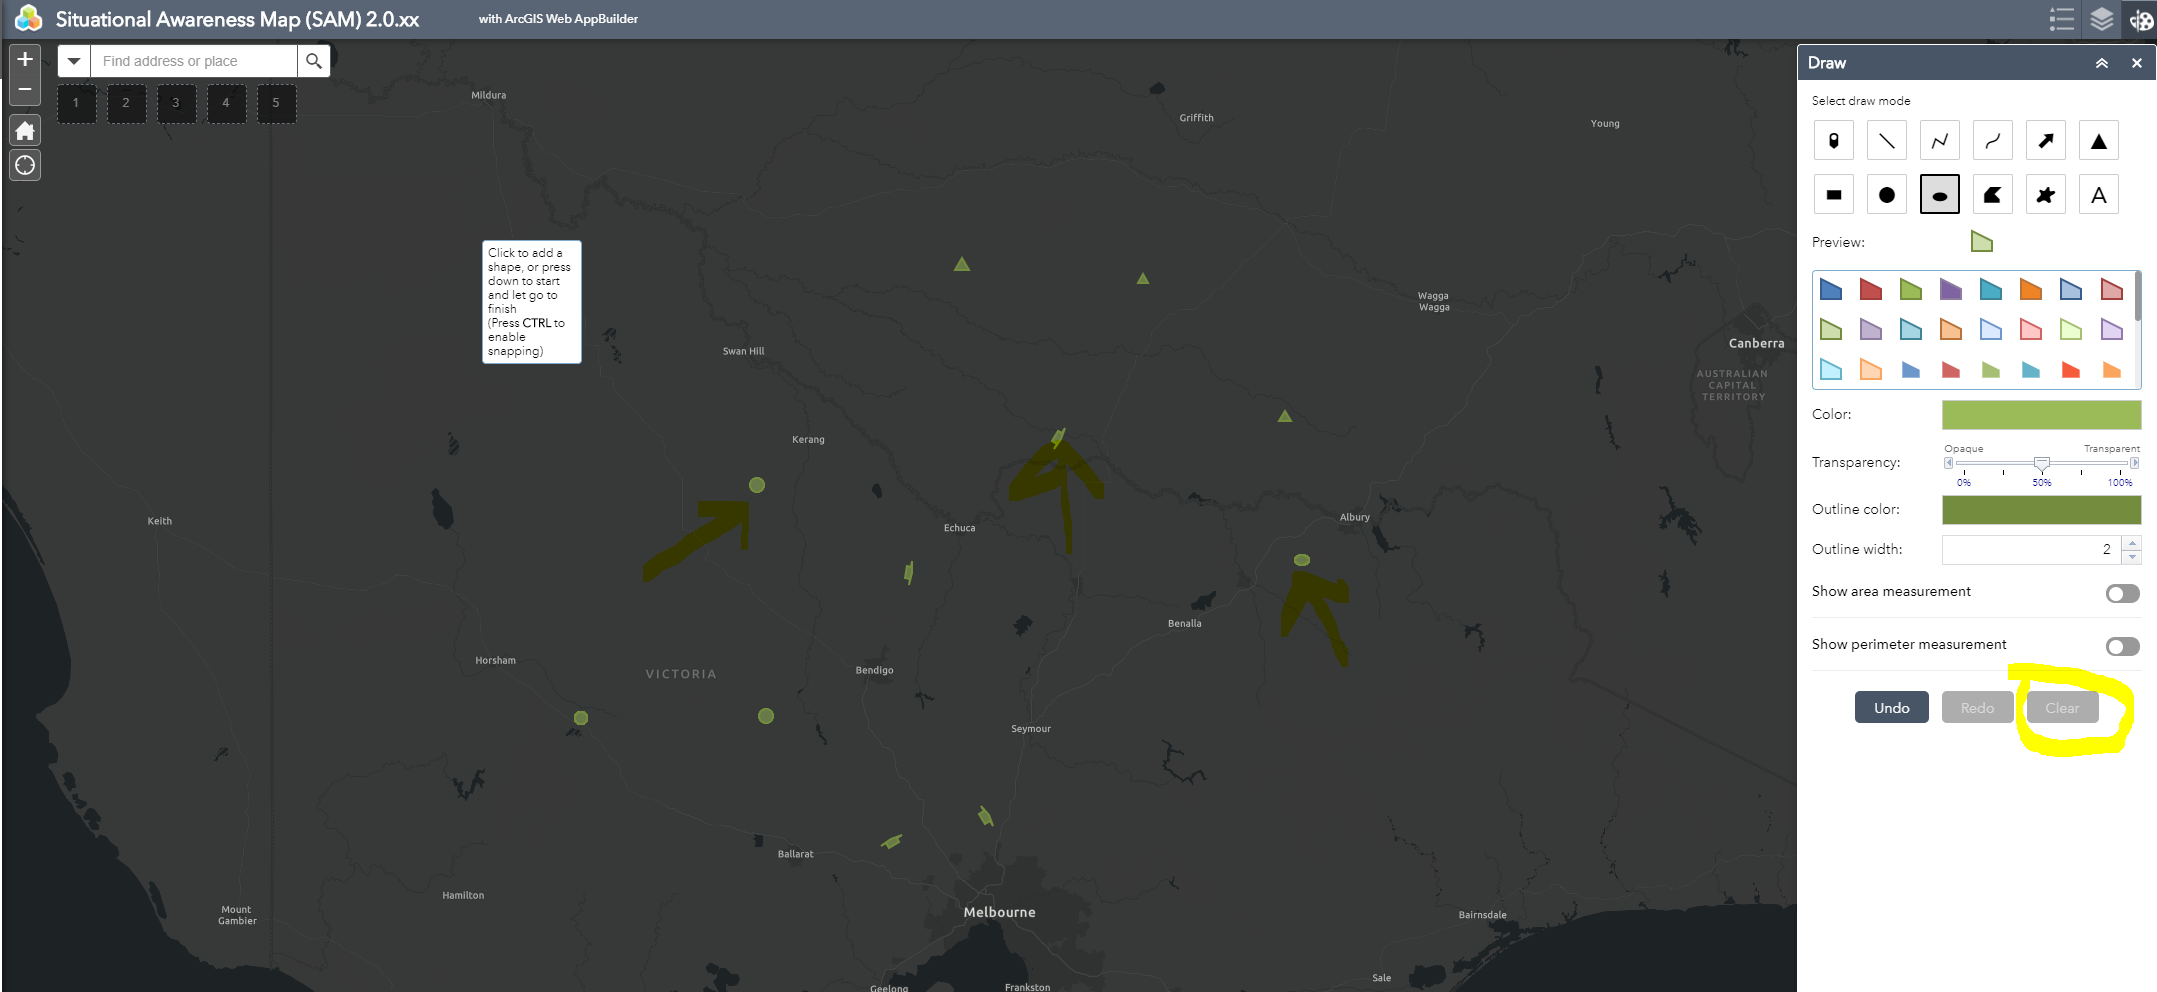Select the straight Line draw mode
The height and width of the screenshot is (992, 2157).
point(1887,140)
